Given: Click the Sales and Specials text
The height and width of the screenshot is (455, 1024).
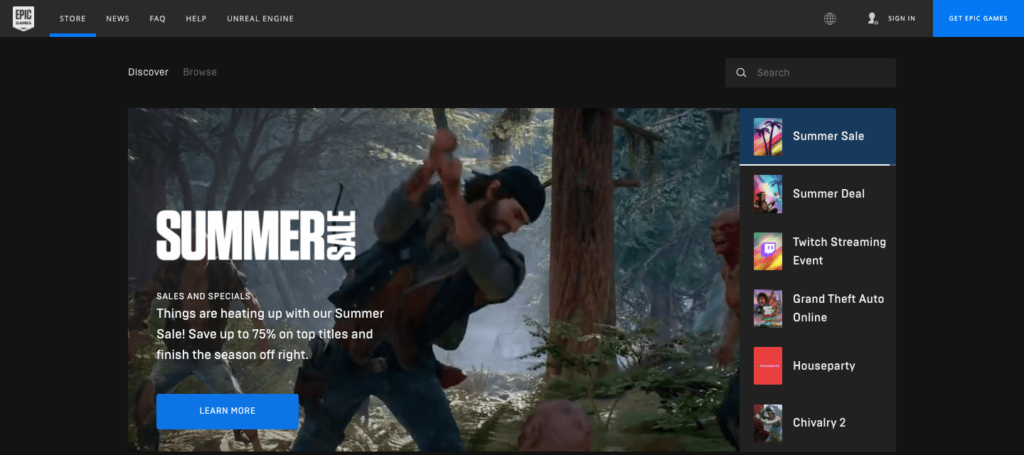Looking at the screenshot, I should (x=203, y=296).
